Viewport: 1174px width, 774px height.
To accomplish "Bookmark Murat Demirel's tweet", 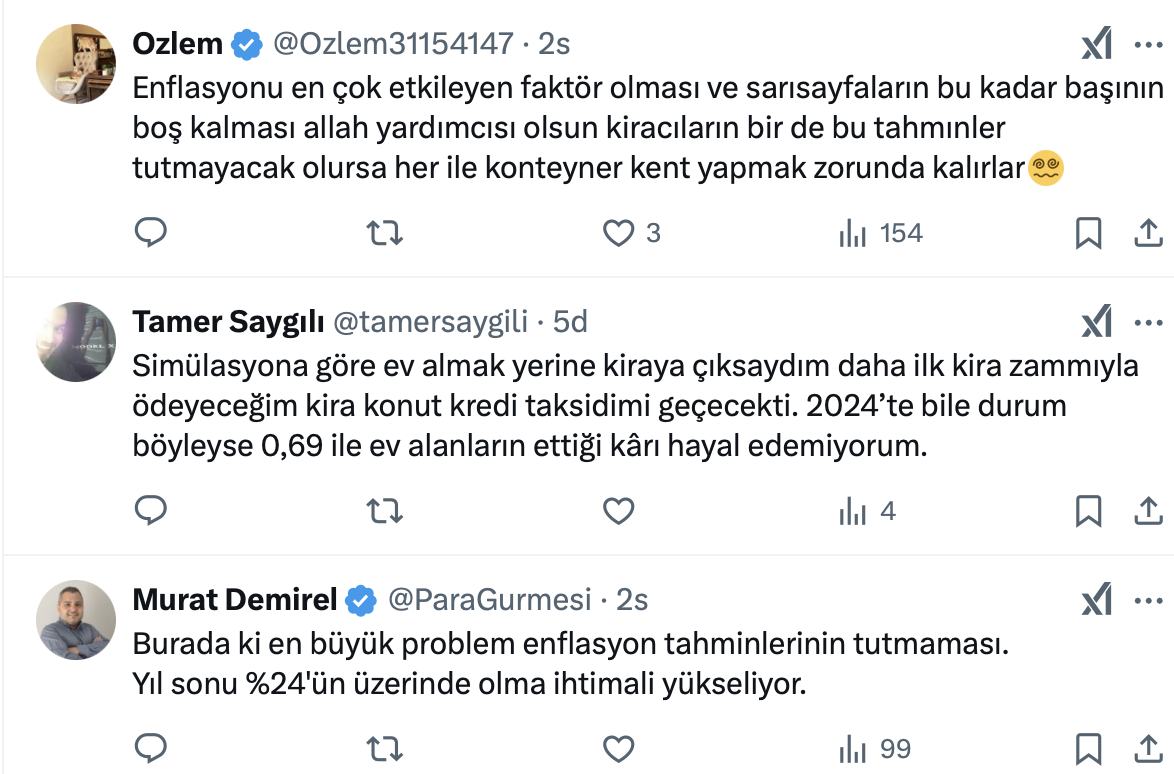I will 1088,748.
